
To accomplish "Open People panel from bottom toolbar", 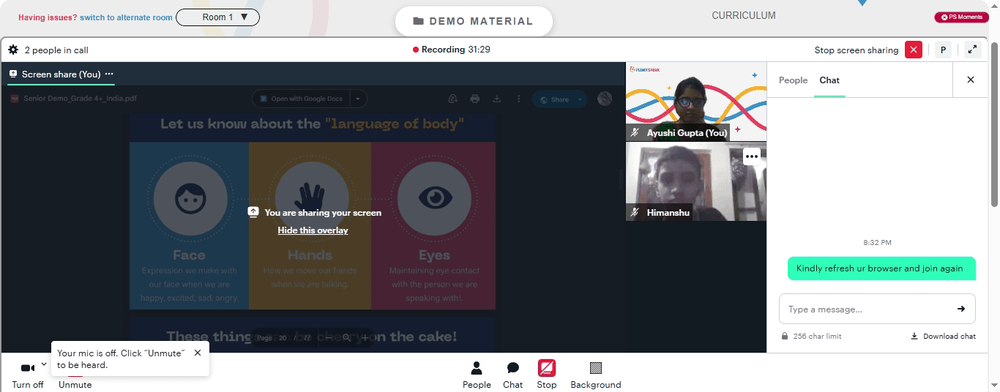I will pyautogui.click(x=476, y=375).
